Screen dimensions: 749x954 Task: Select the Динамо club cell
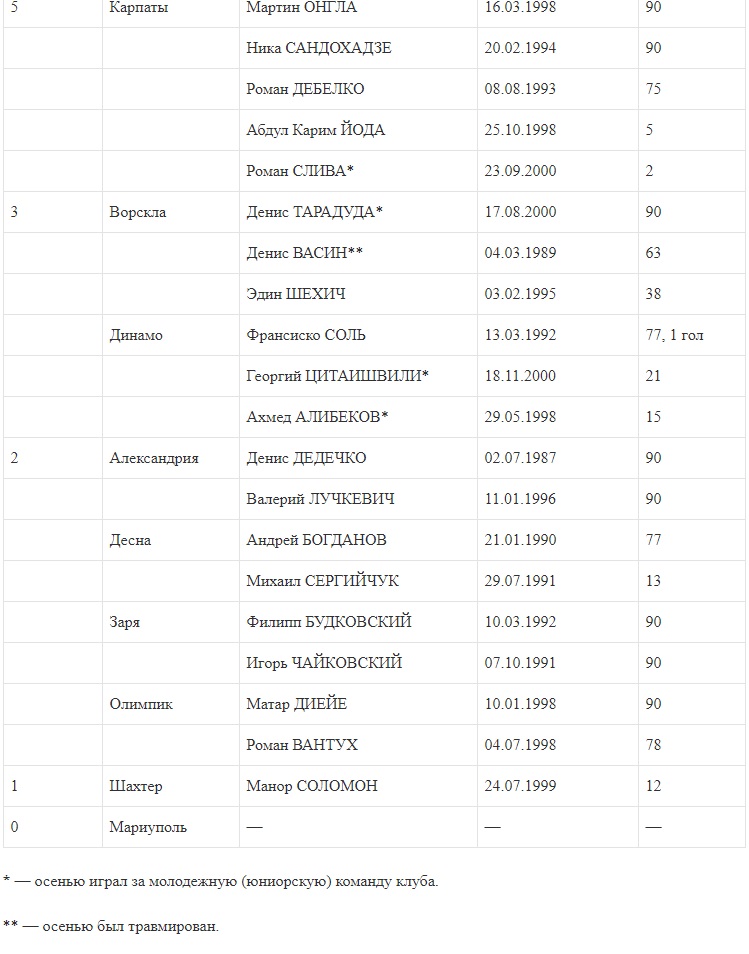136,335
